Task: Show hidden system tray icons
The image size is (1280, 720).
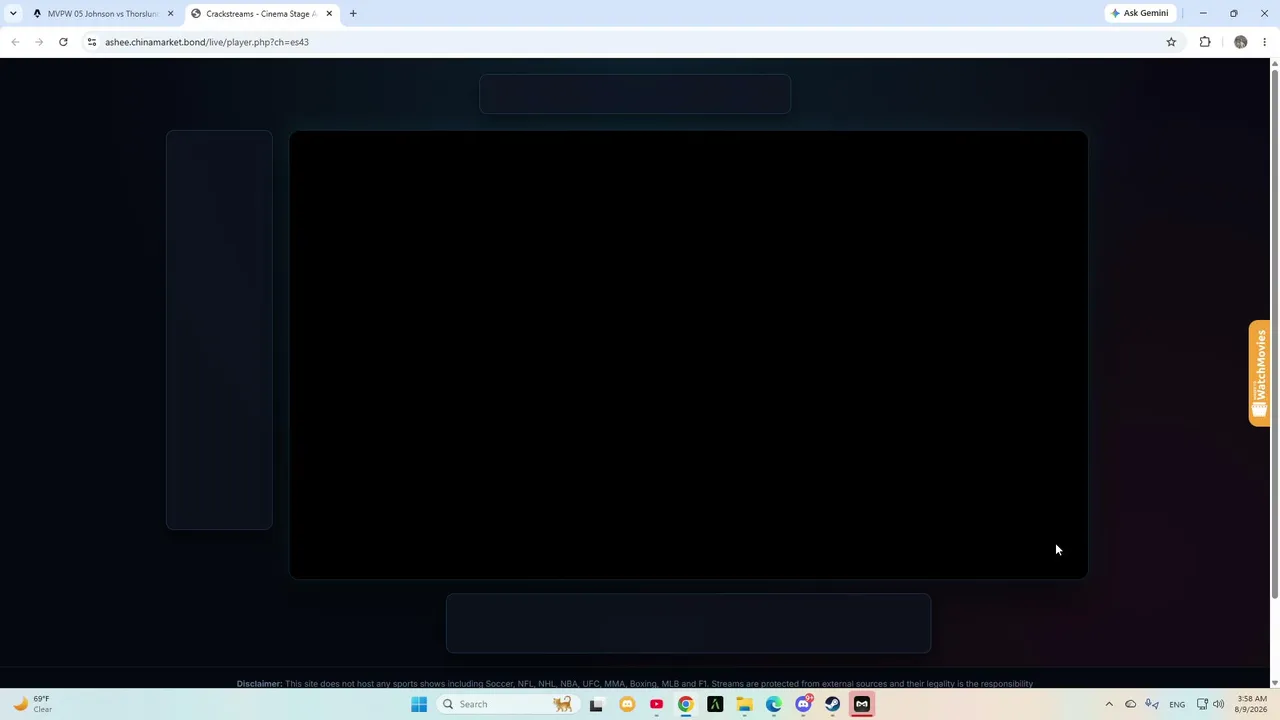Action: click(1109, 704)
